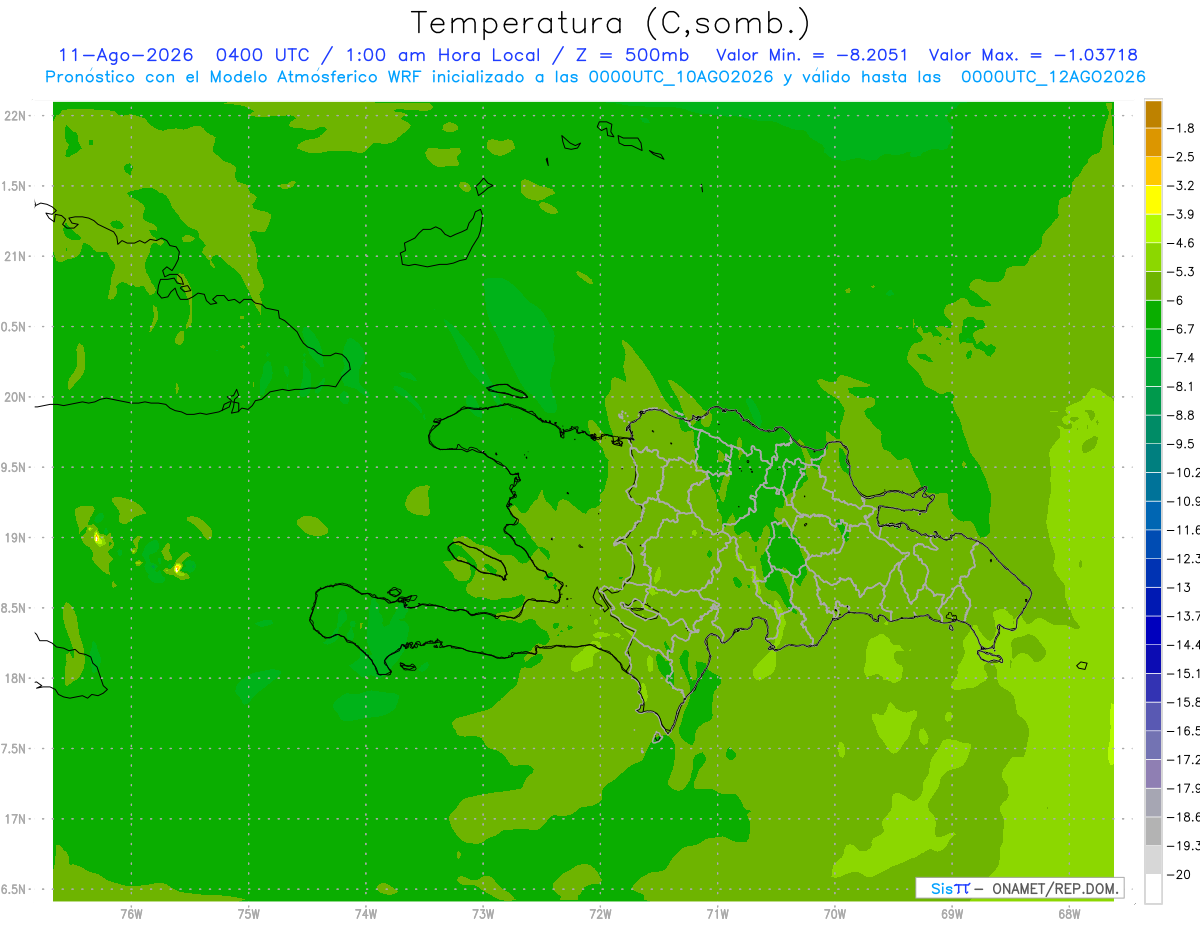Click the "-13" colorbar label

(1178, 586)
